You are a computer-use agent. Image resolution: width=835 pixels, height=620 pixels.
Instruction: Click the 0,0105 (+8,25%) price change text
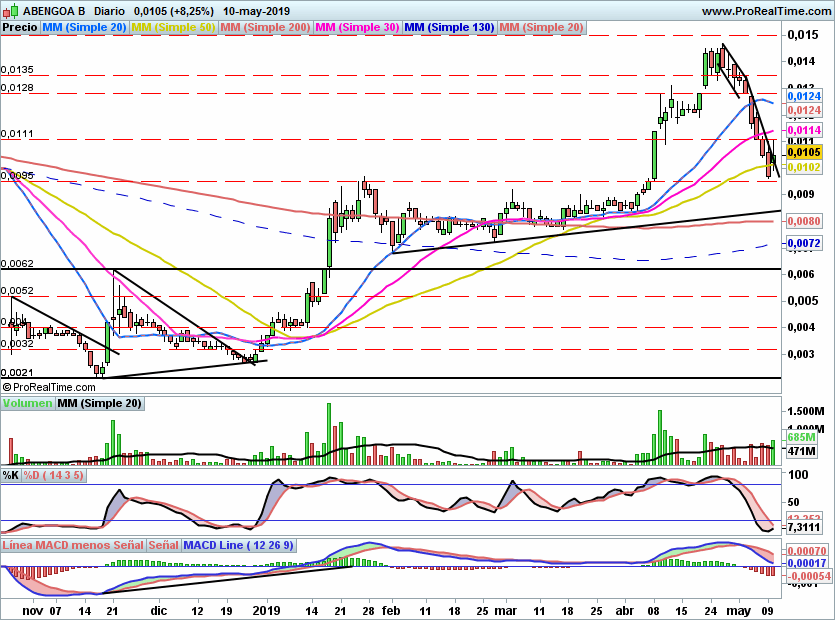(x=174, y=11)
